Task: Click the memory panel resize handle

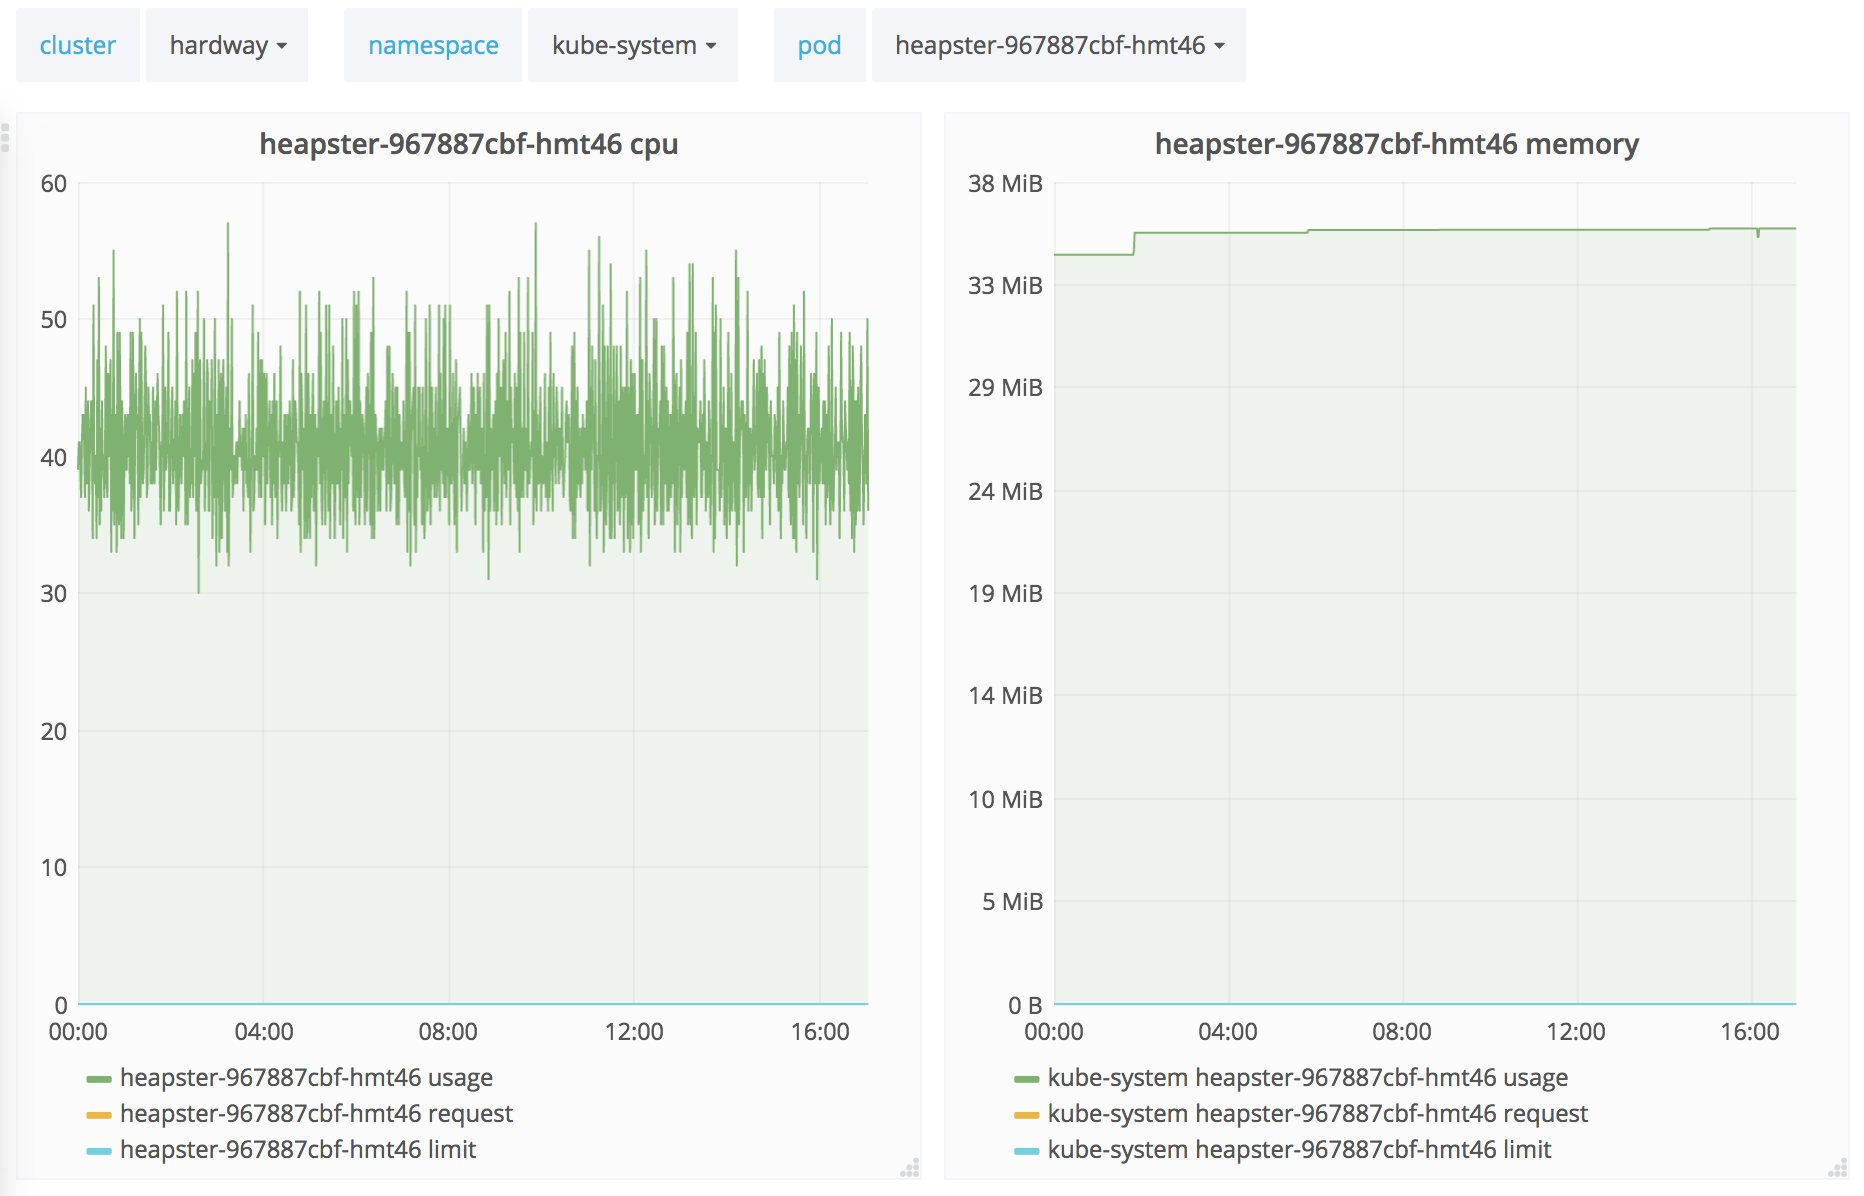Action: (x=1838, y=1168)
